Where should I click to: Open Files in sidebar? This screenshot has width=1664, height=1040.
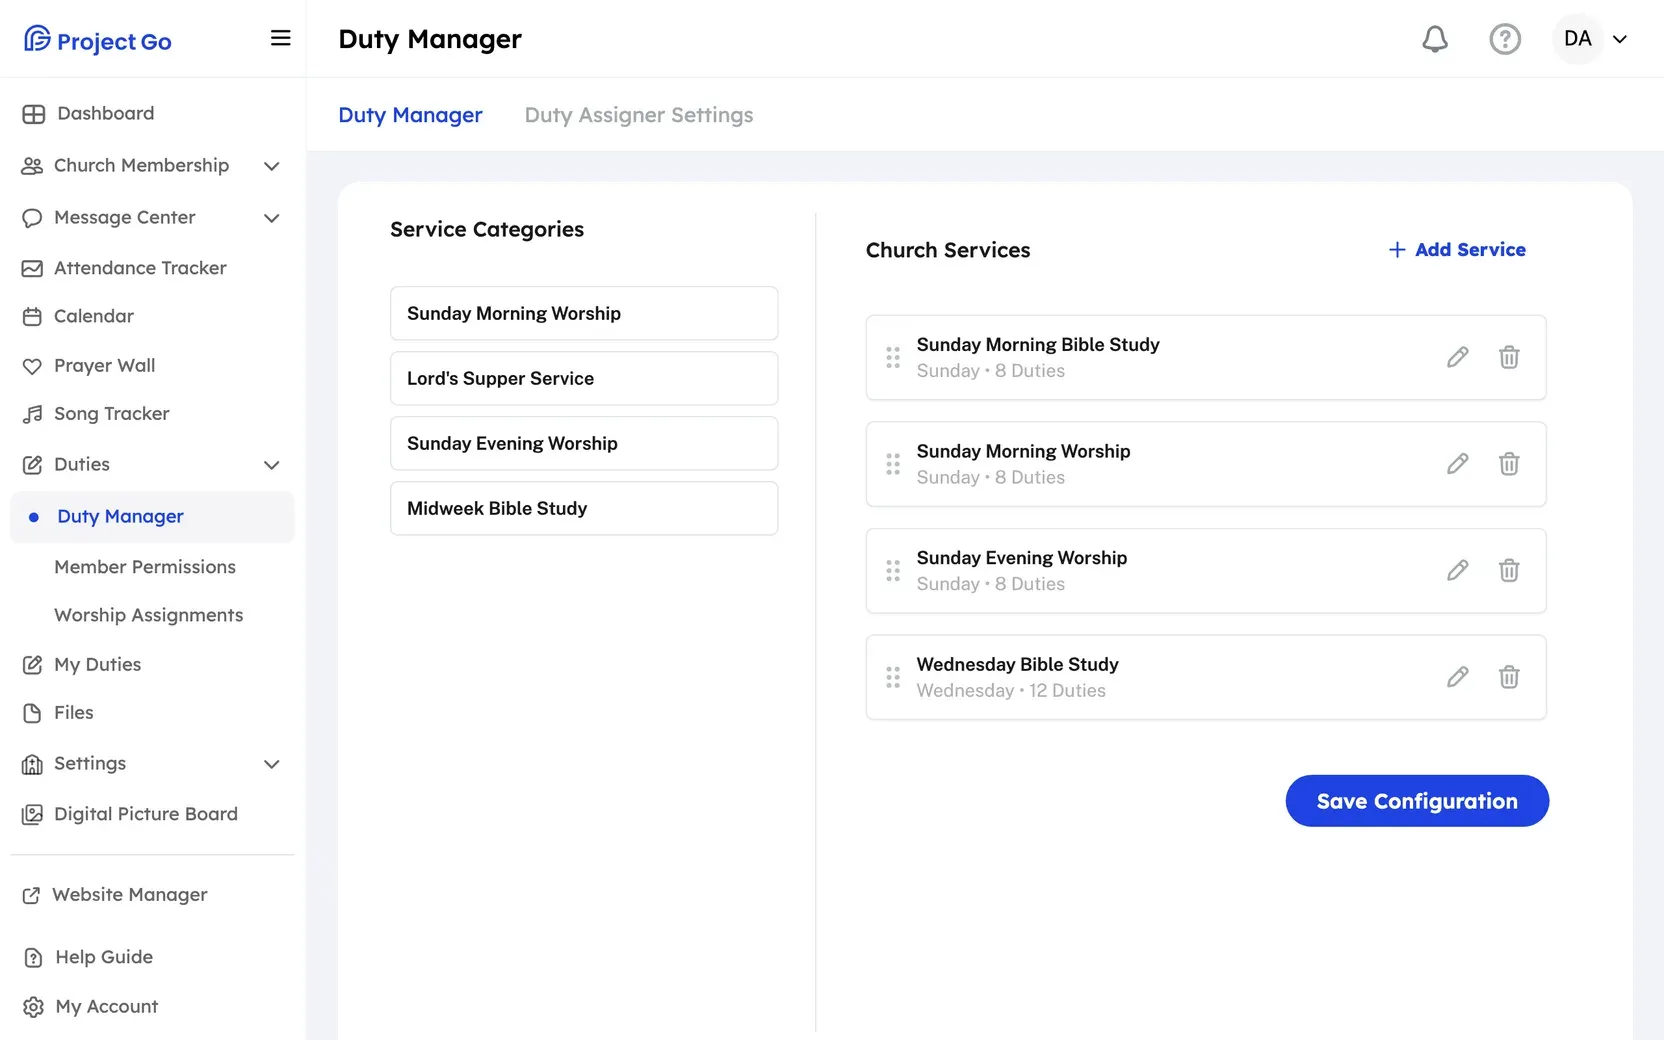coord(73,713)
